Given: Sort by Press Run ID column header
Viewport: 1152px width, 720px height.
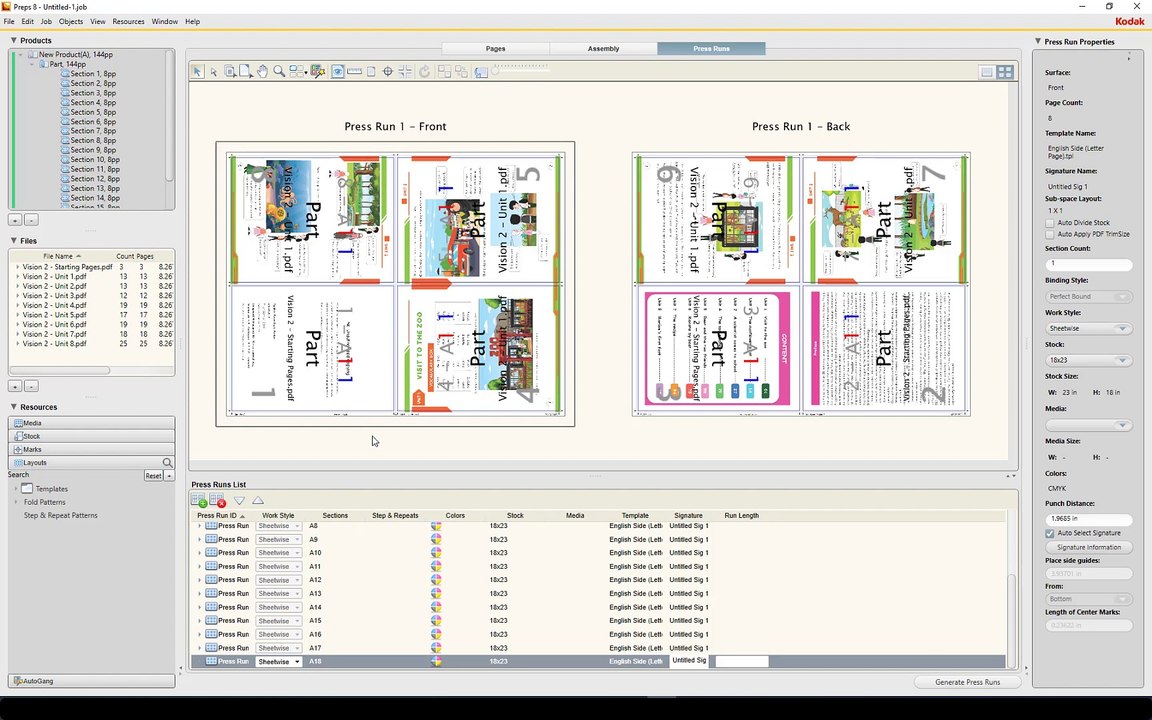Looking at the screenshot, I should 221,516.
